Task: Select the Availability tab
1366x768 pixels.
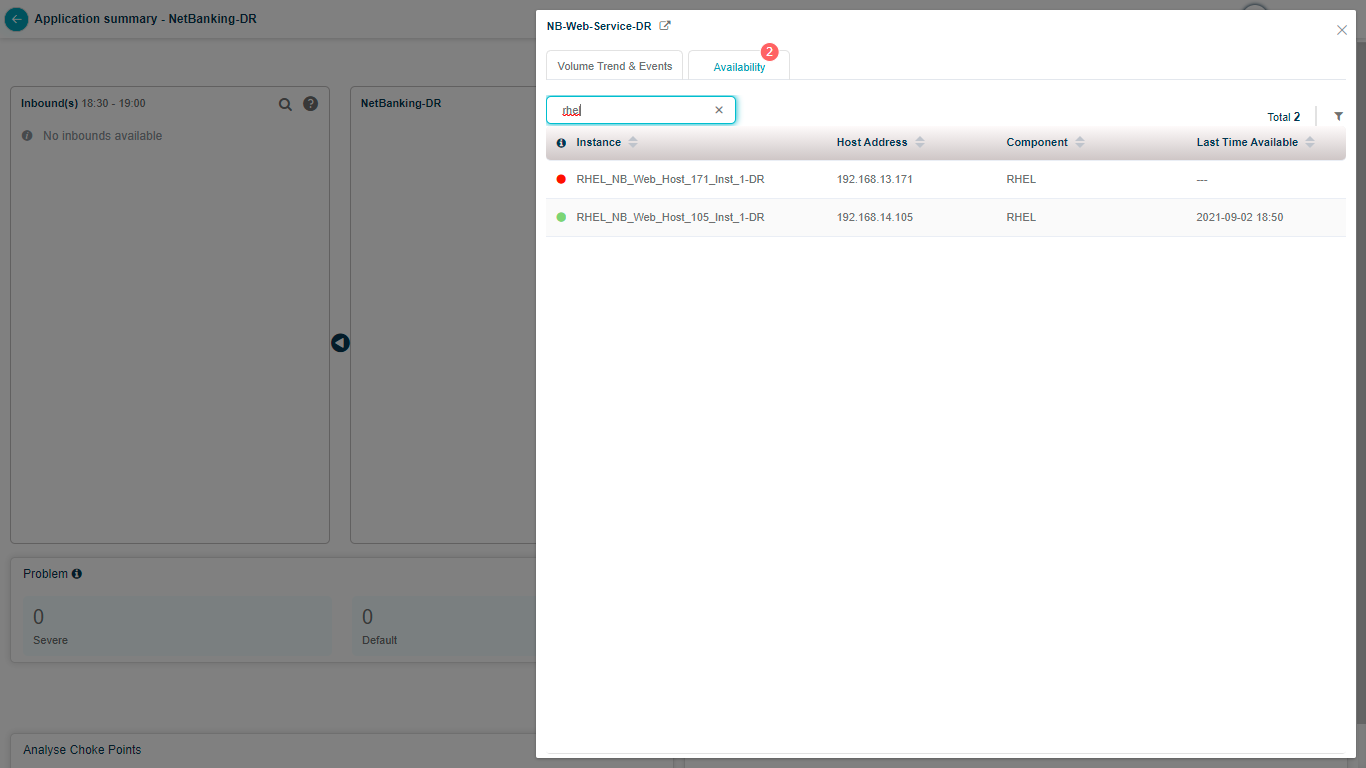Action: (739, 67)
